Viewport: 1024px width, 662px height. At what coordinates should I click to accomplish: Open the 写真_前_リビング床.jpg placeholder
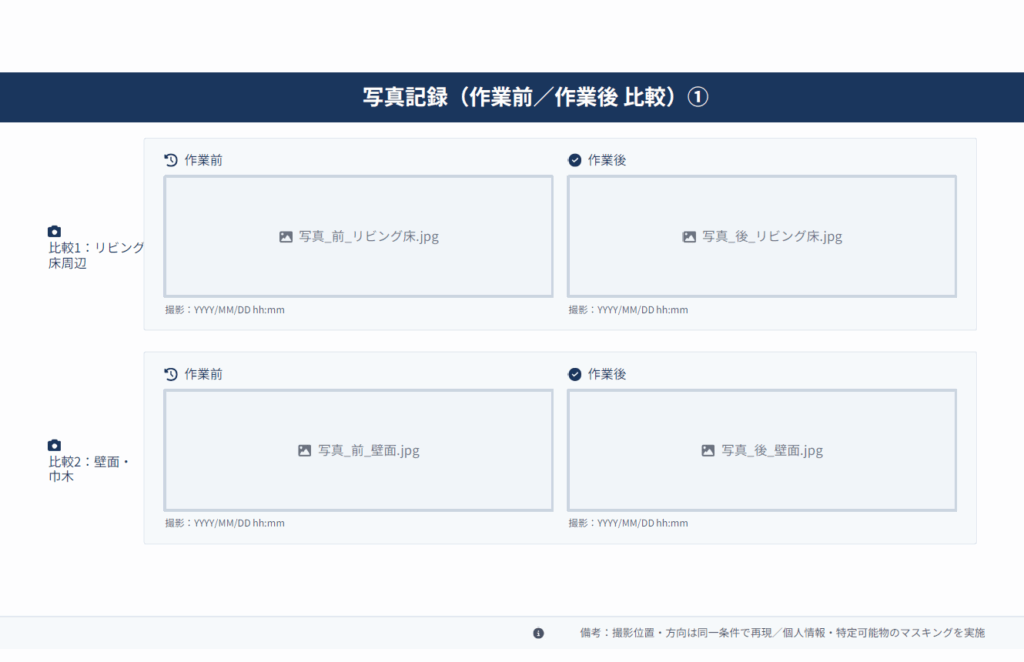click(358, 236)
